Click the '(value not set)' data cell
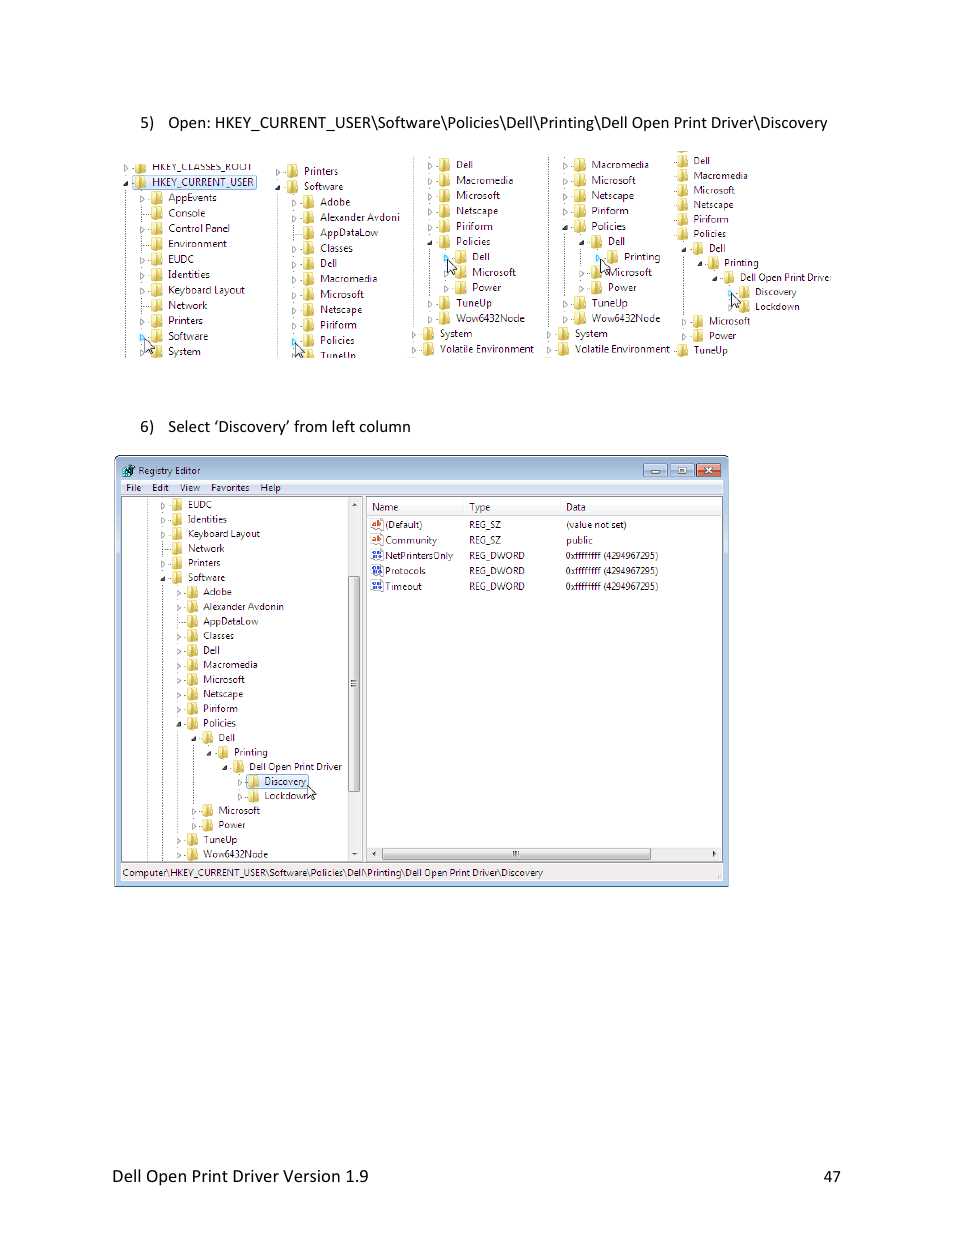This screenshot has width=954, height=1235. coord(596,525)
